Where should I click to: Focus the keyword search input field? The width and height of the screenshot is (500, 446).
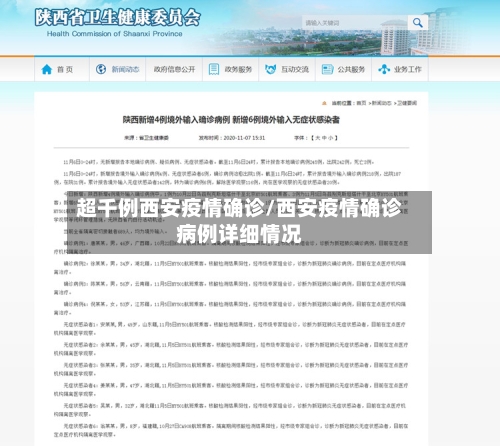pyautogui.click(x=355, y=23)
